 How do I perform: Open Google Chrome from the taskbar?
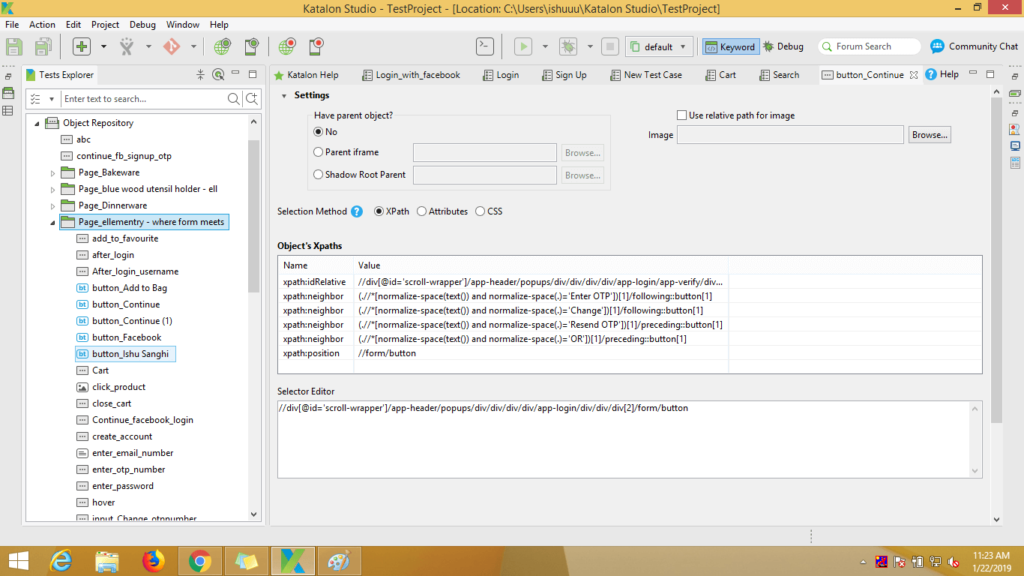point(200,561)
